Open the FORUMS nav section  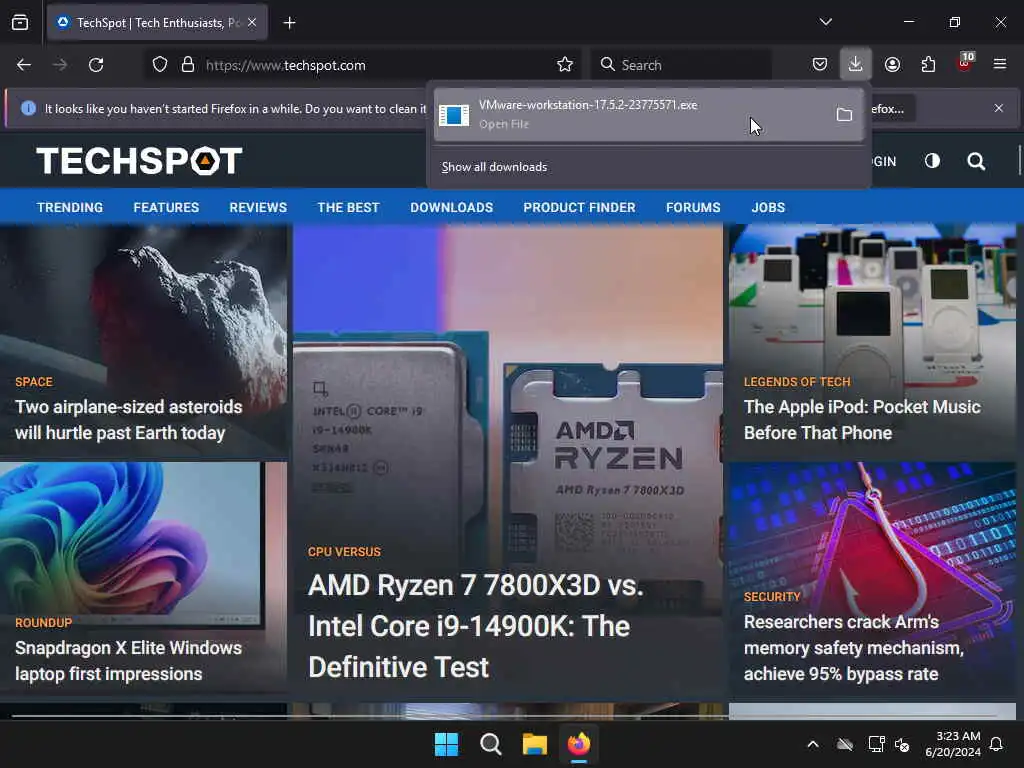click(x=693, y=208)
